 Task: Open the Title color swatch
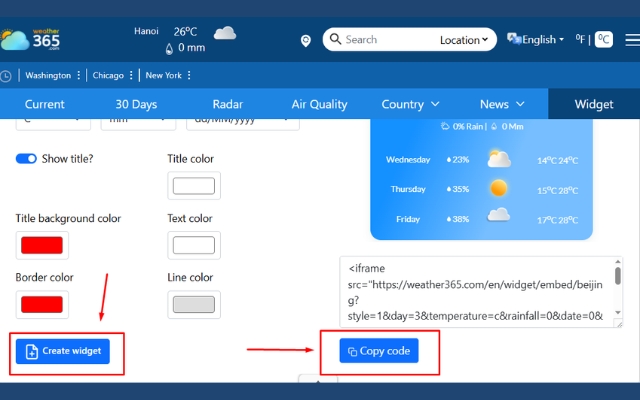[194, 186]
